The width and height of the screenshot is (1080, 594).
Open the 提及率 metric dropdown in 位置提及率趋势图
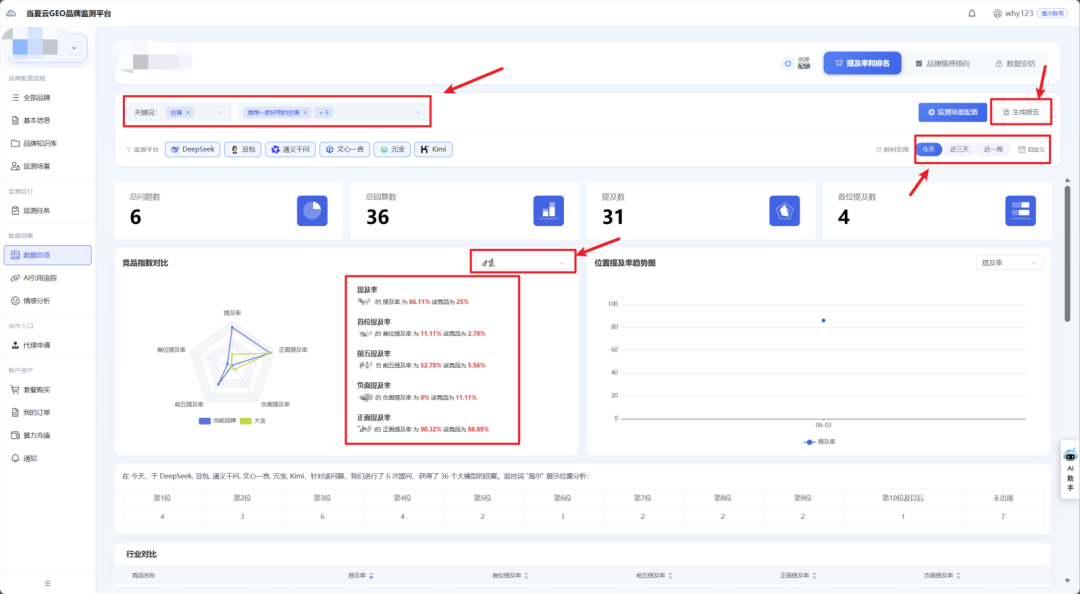pos(1010,263)
